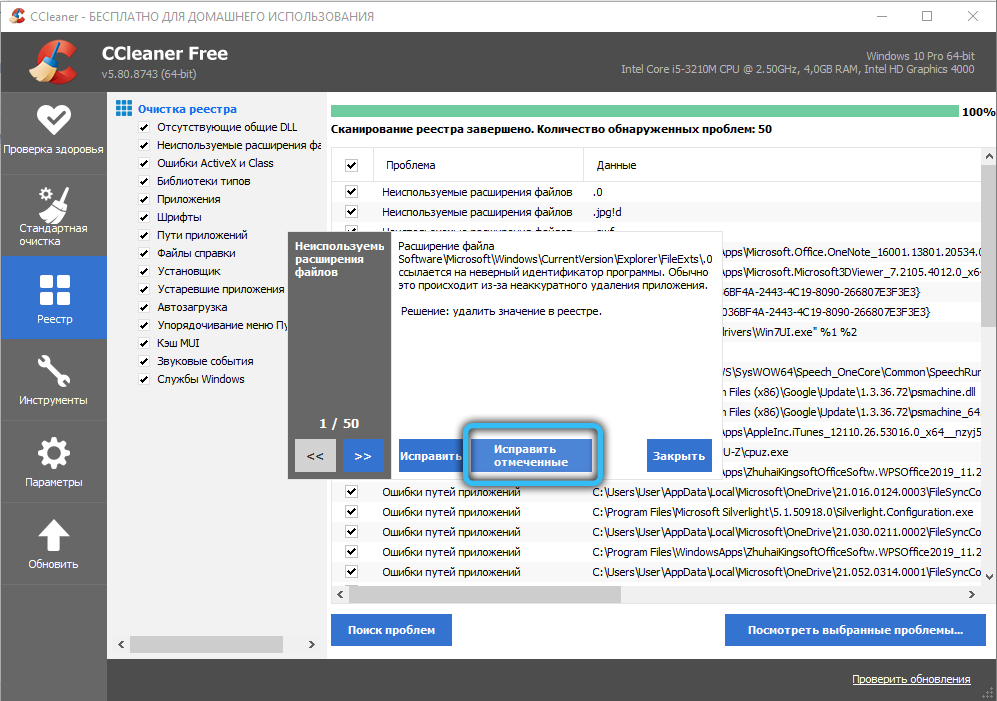Open the Tools wrench icon
997x701 pixels.
click(x=53, y=370)
